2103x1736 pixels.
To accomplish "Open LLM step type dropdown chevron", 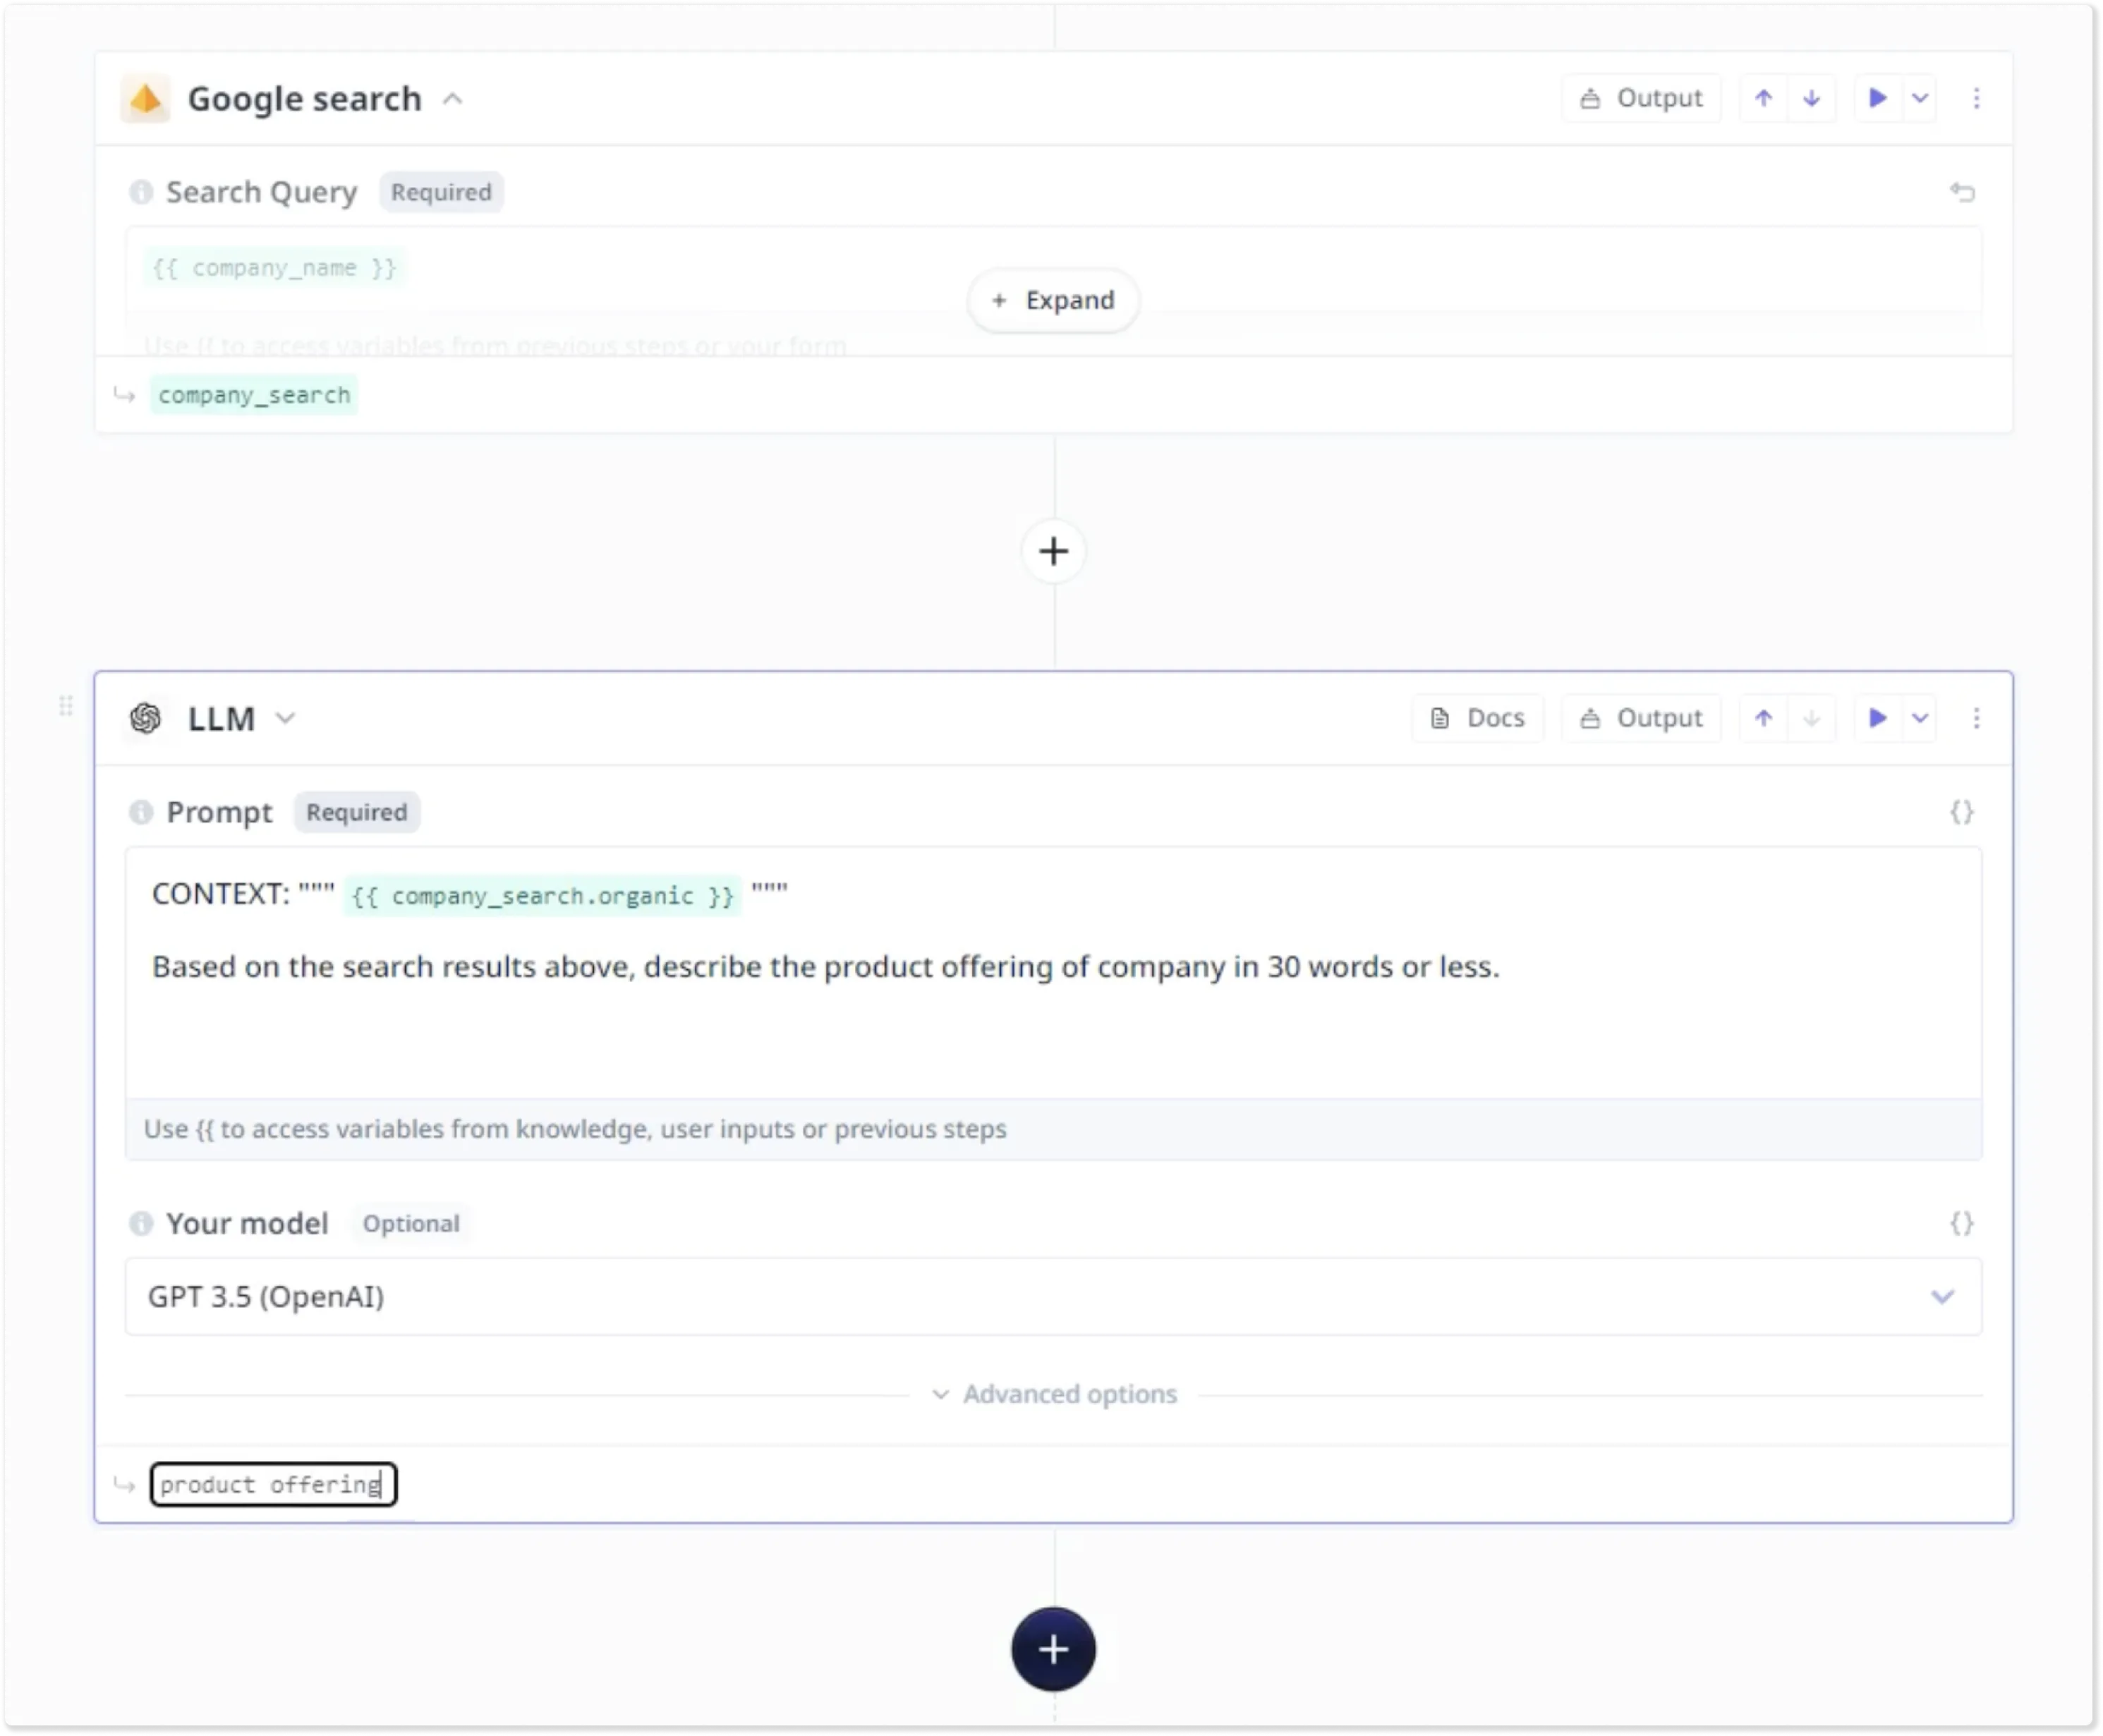I will point(286,718).
